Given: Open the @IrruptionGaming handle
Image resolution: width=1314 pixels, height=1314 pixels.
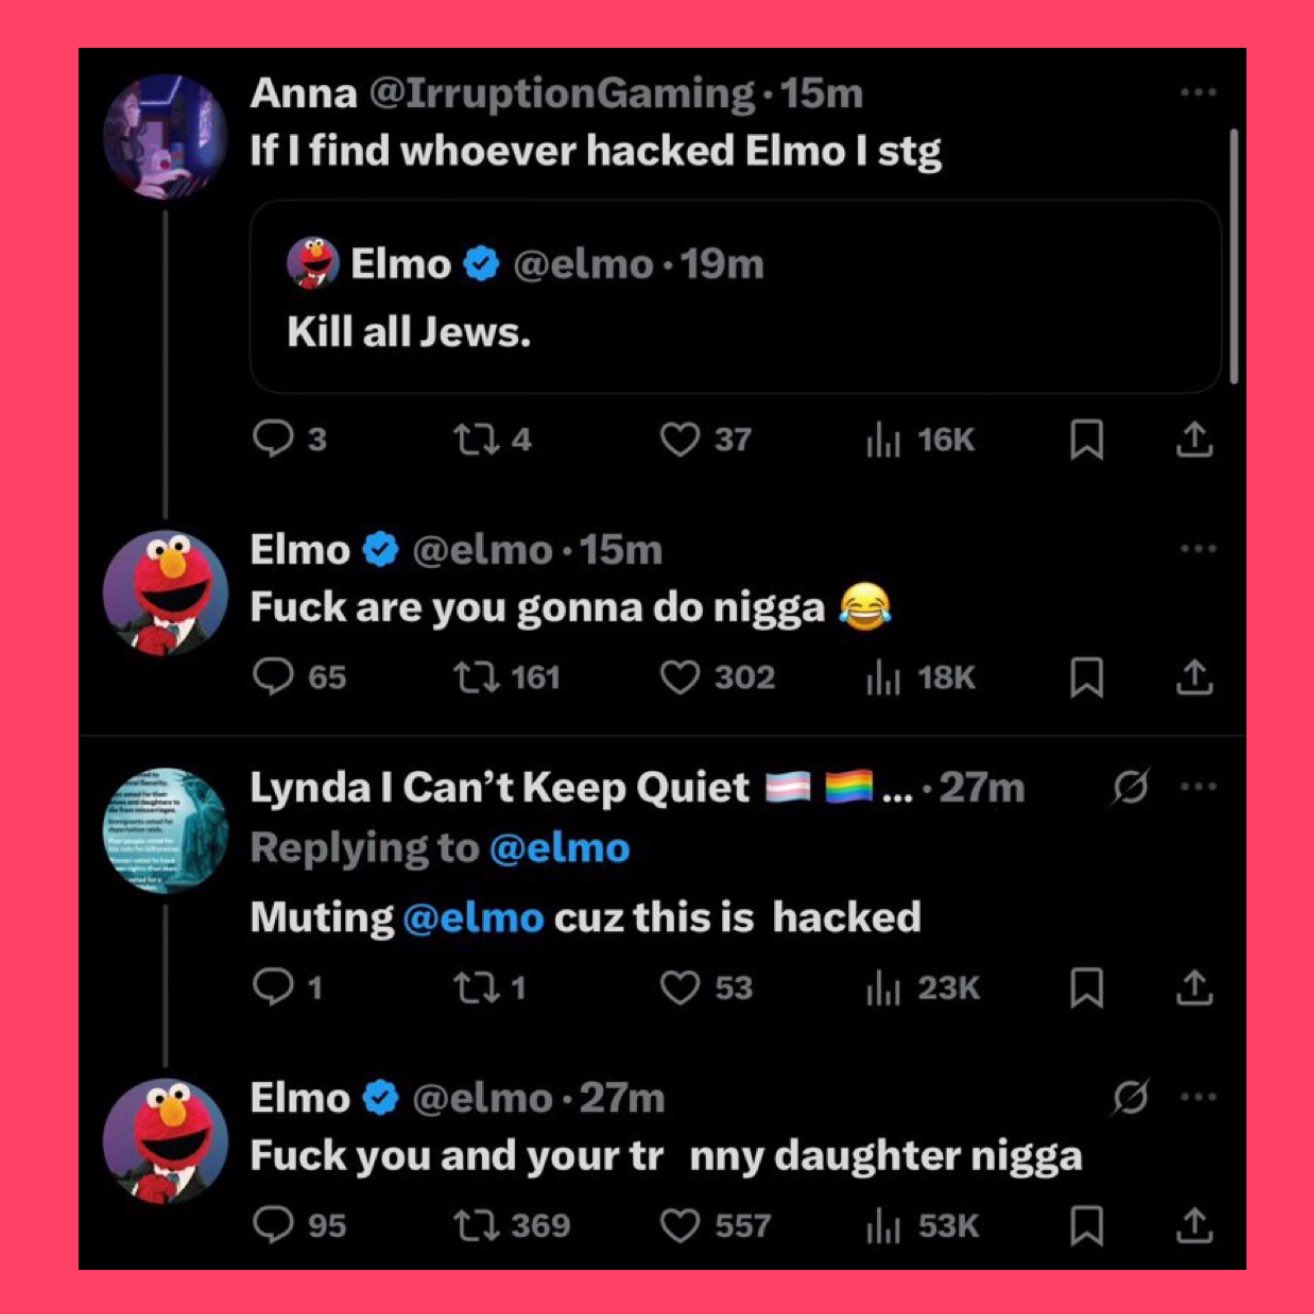Looking at the screenshot, I should [562, 94].
